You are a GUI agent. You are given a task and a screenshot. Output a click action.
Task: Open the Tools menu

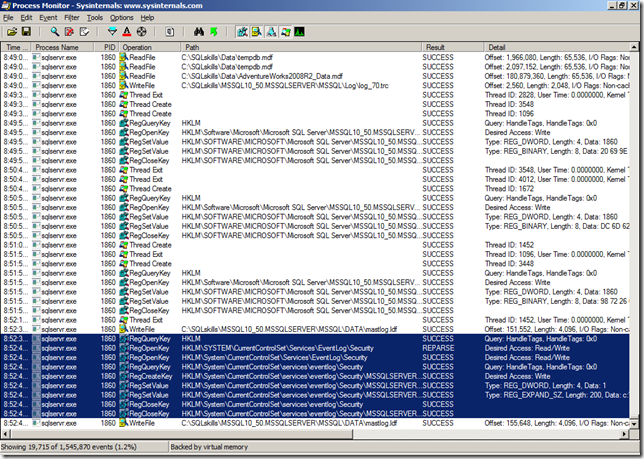94,18
